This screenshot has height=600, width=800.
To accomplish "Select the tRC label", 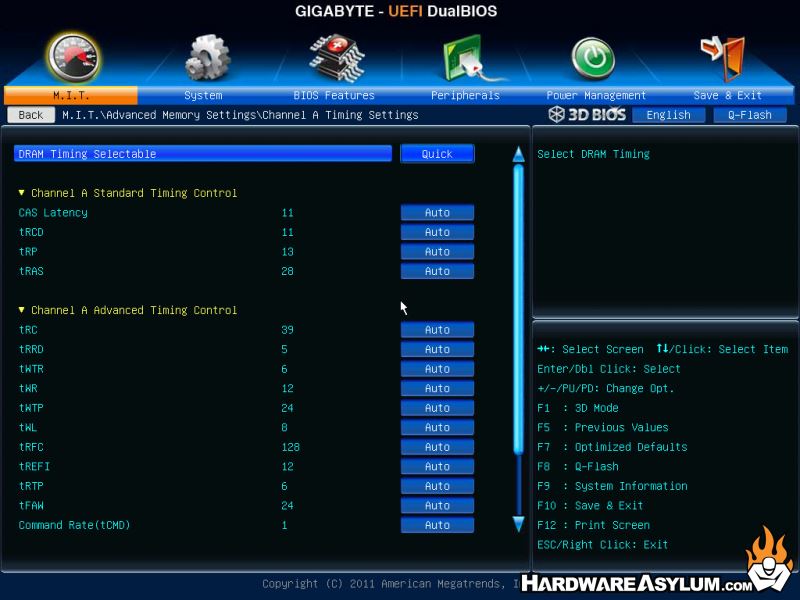I will click(28, 330).
